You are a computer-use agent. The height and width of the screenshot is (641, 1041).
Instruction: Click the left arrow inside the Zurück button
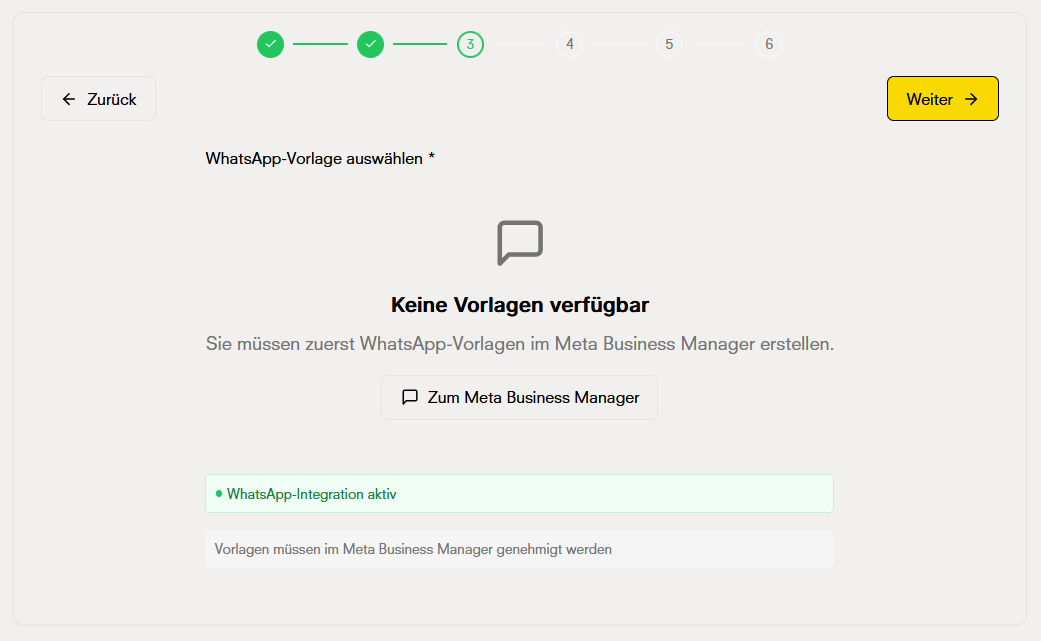67,98
